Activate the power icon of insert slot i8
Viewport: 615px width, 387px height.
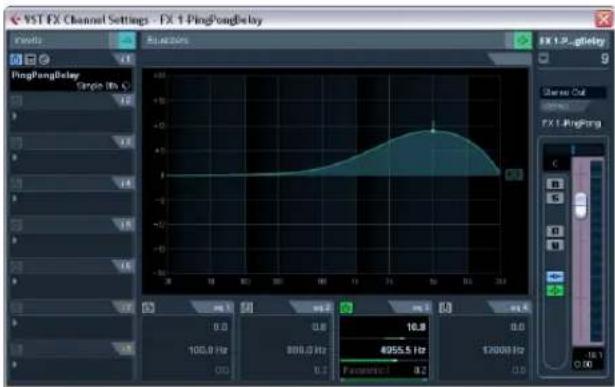click(16, 349)
